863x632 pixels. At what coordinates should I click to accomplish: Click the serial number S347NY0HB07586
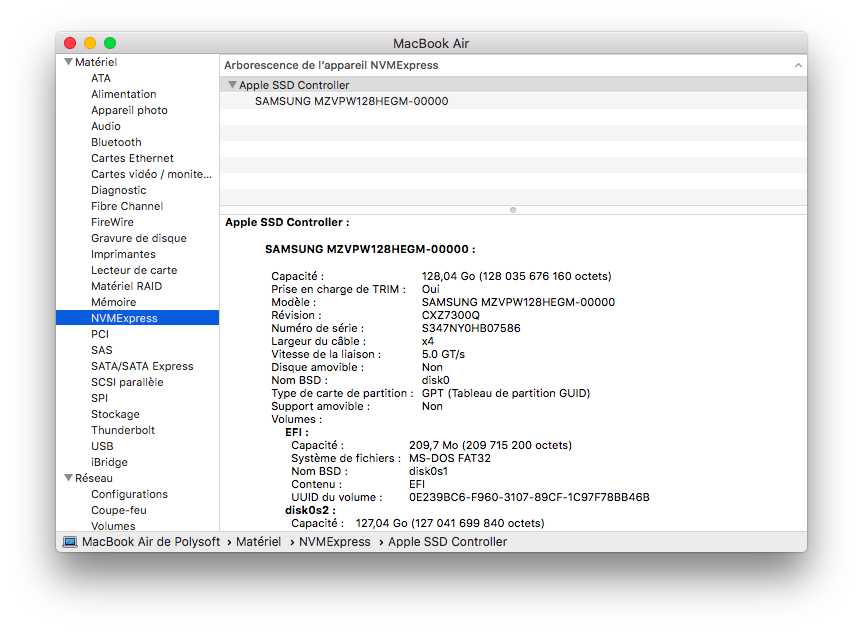pos(471,328)
